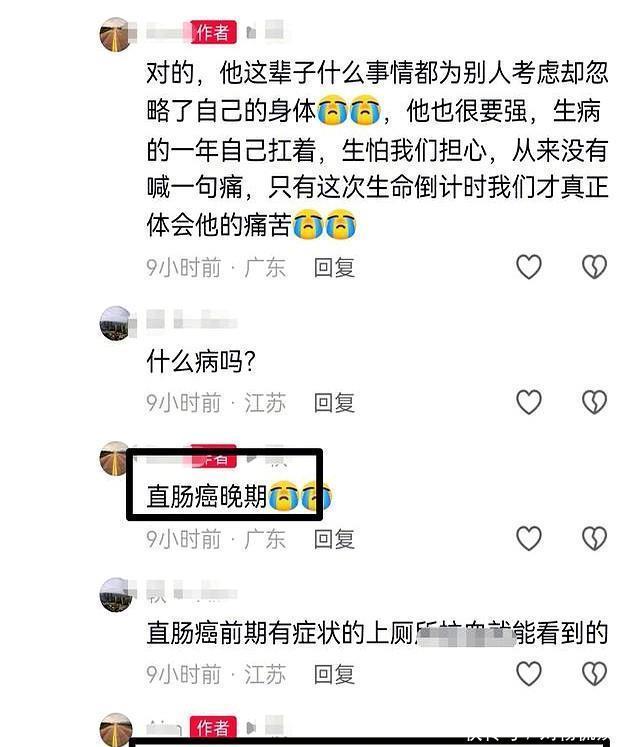Open the bottom author avatar
640x747 pixels.
[x=115, y=729]
